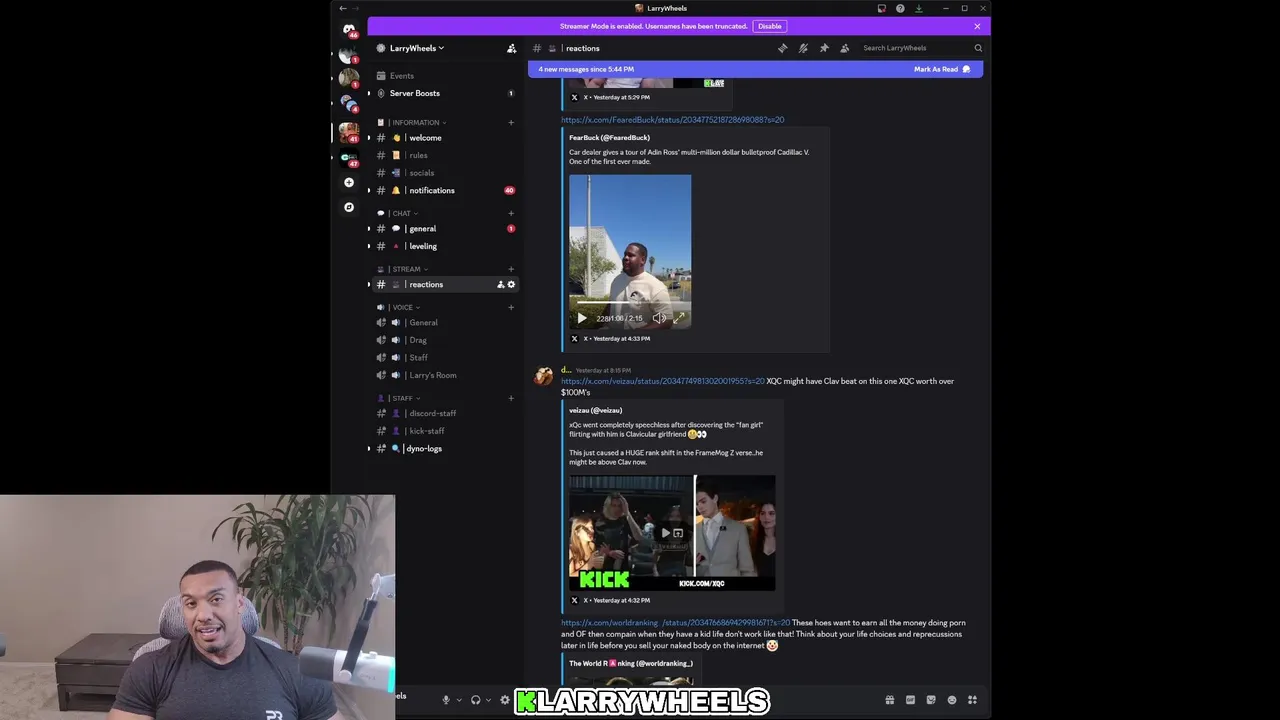The height and width of the screenshot is (720, 1280).
Task: Click FearBuck (@FearedBuck) embed author
Action: [x=609, y=137]
